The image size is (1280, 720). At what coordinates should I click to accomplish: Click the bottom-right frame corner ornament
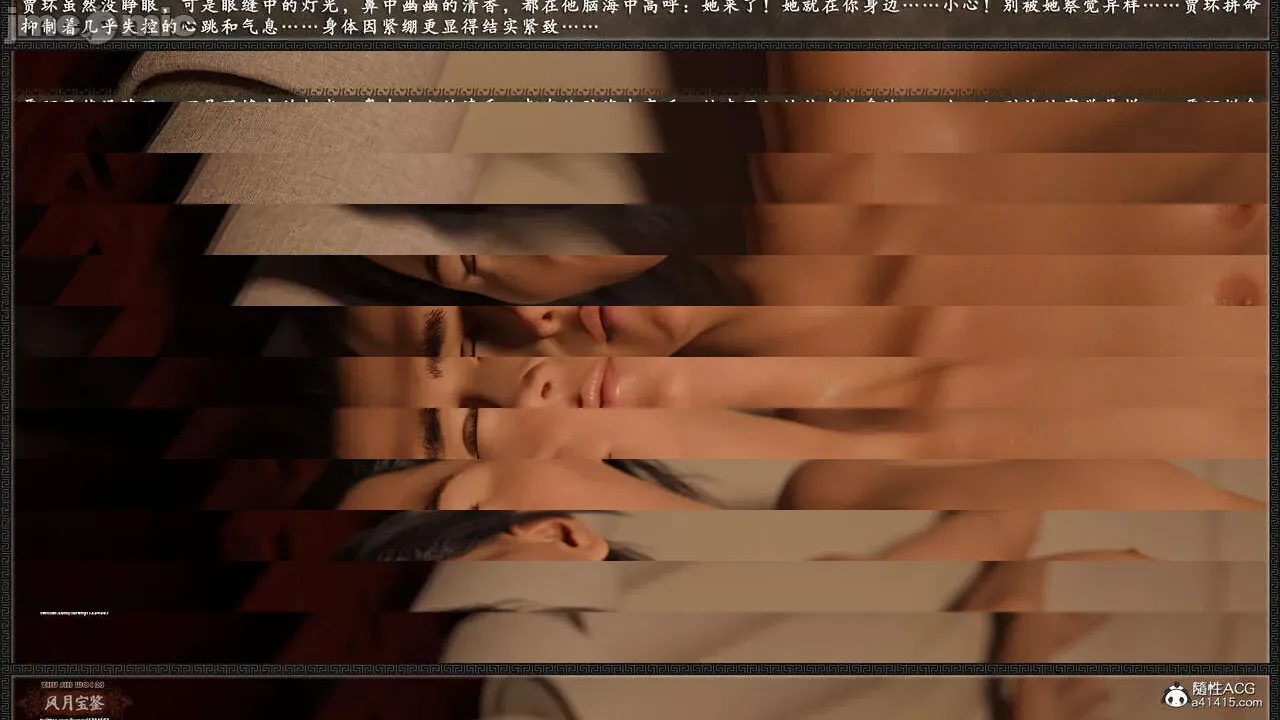pos(1273,669)
